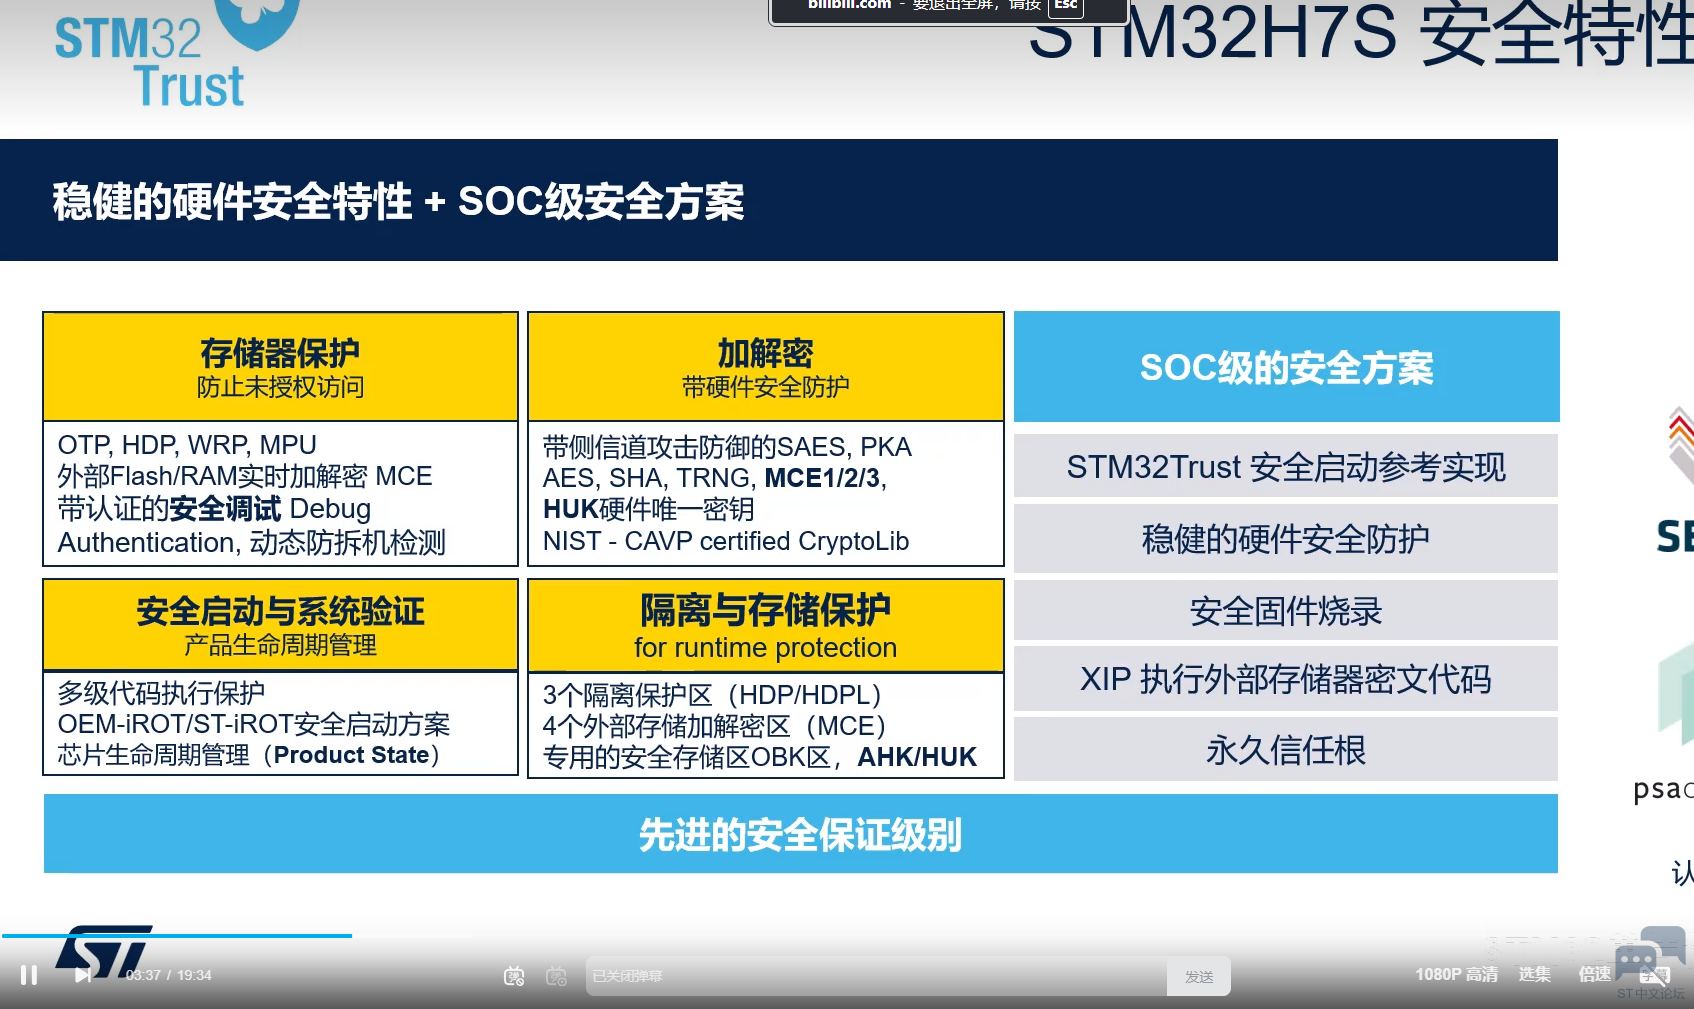Click the 永久信任根 row
The height and width of the screenshot is (1009, 1694).
click(1286, 749)
